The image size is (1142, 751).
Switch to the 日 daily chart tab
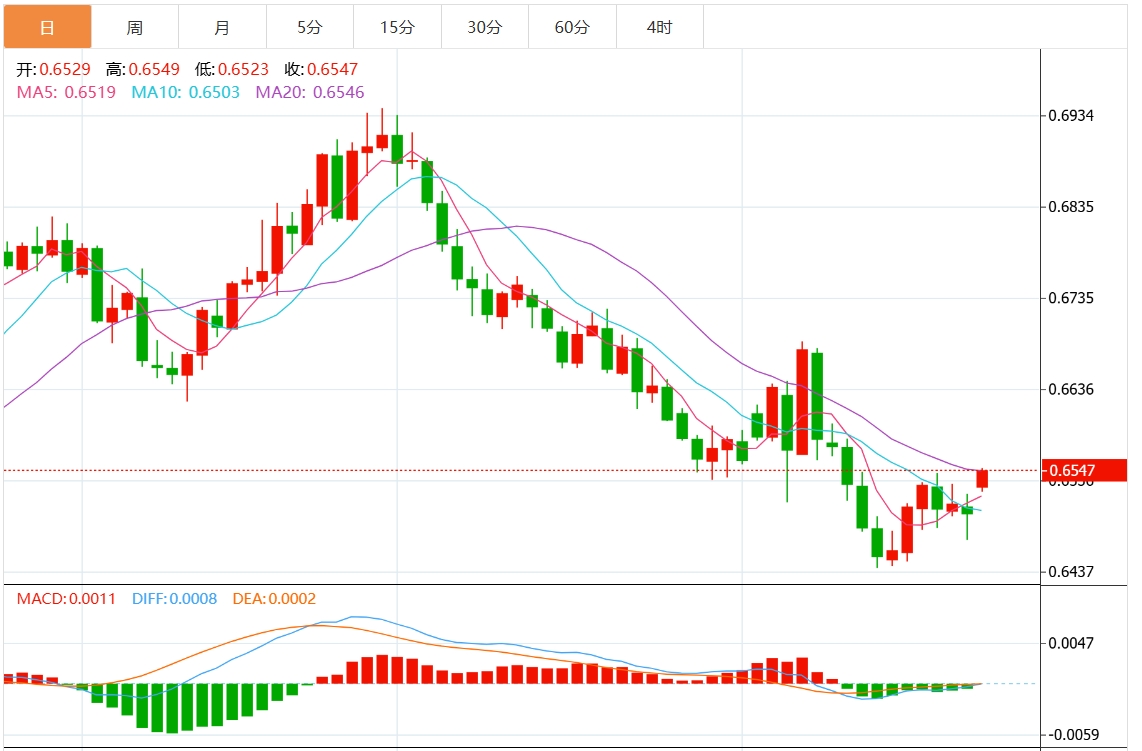47,27
